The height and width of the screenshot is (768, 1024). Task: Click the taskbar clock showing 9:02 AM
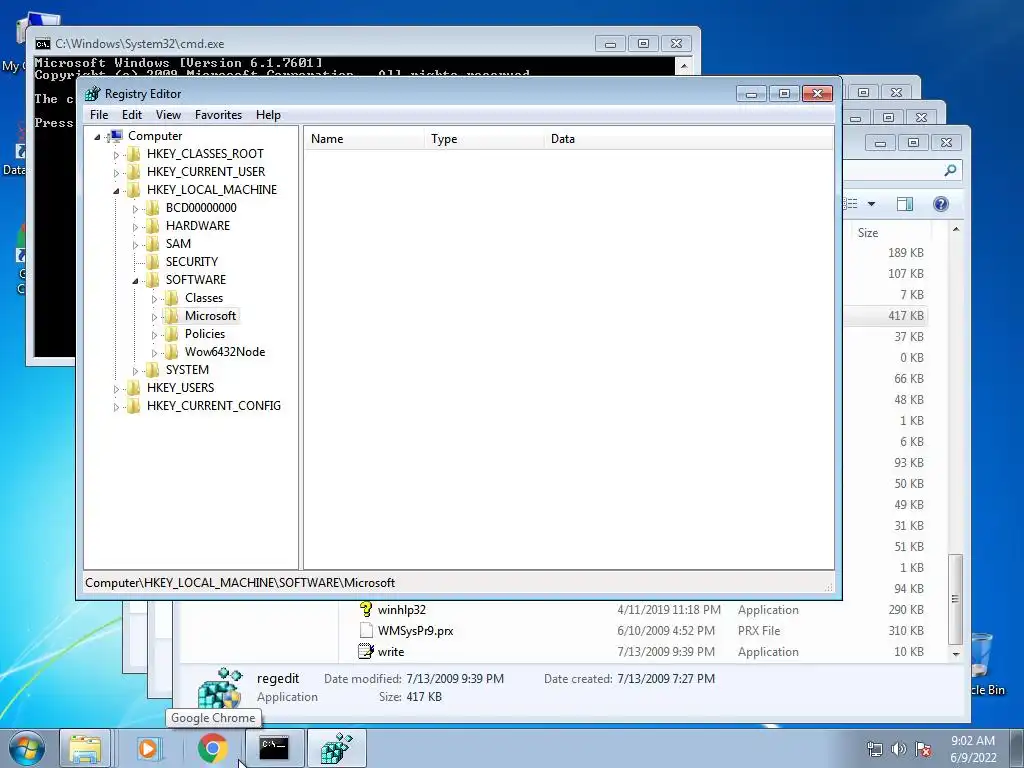973,749
